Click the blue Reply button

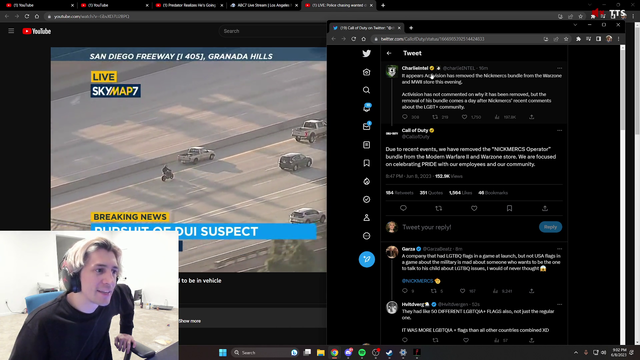point(550,227)
